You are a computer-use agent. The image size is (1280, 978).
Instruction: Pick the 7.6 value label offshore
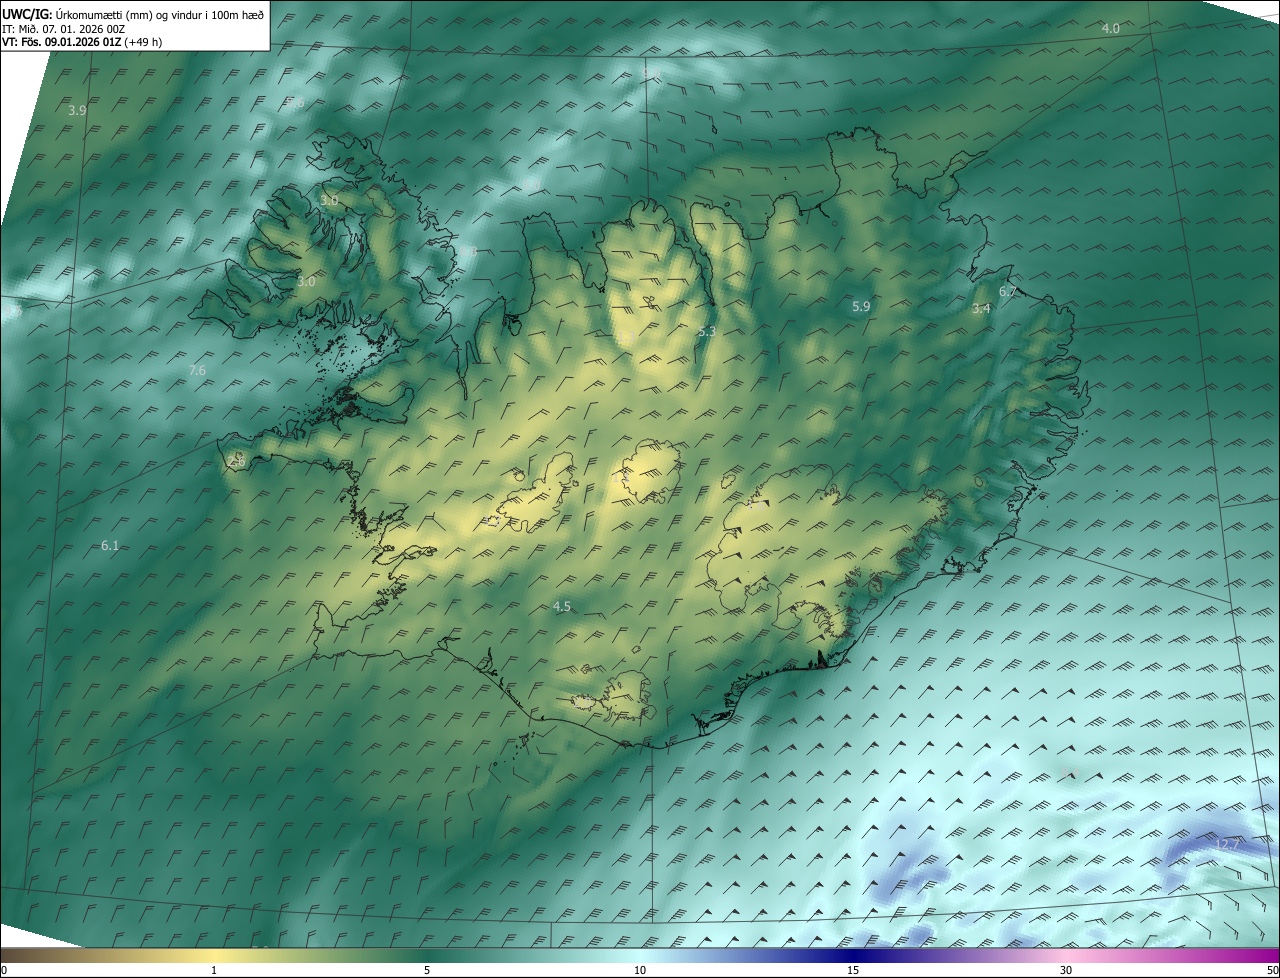[197, 371]
